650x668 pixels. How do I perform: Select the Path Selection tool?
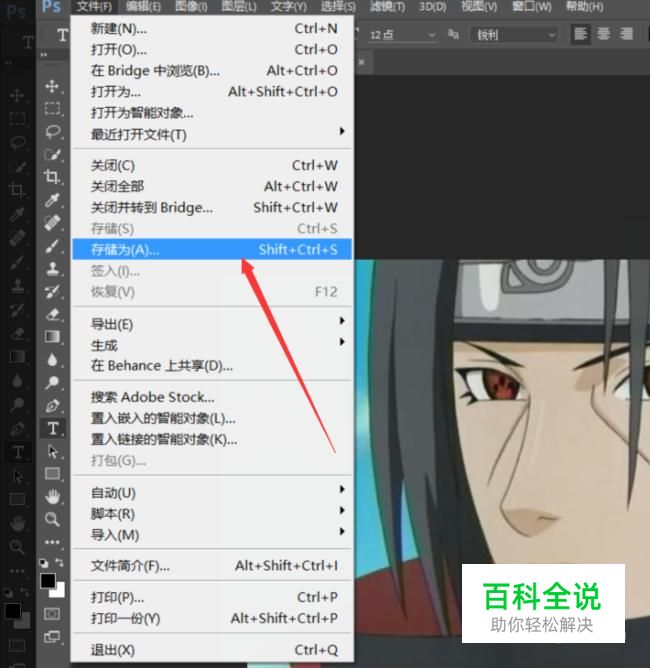click(x=52, y=451)
